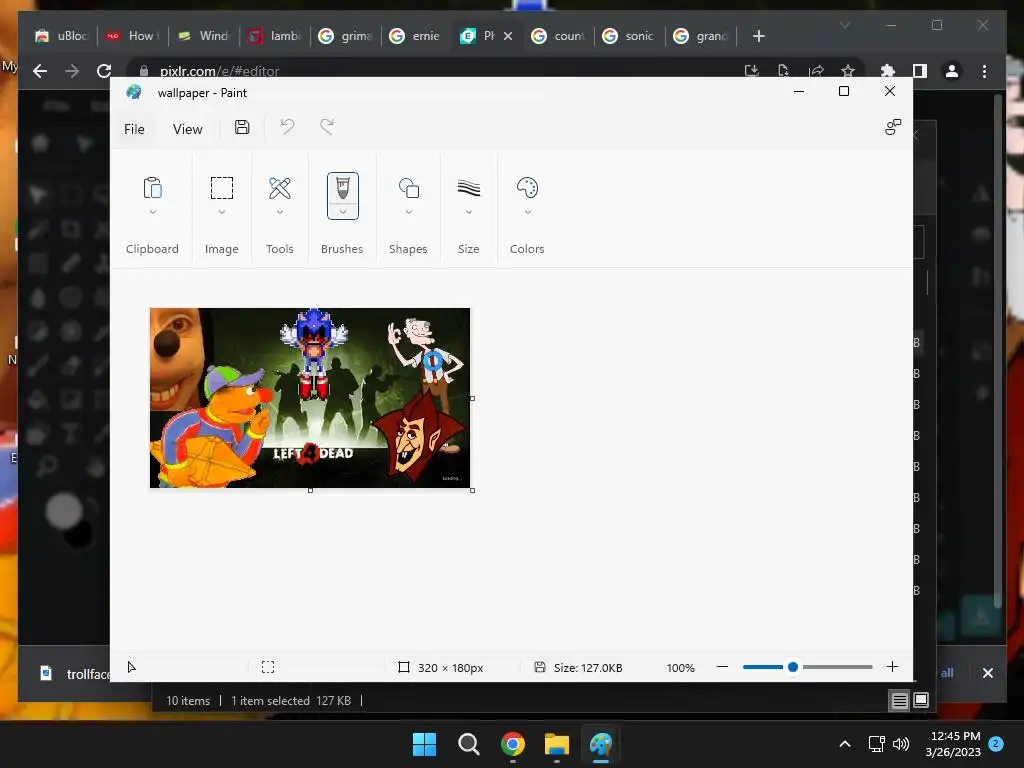Open Chrome's profile avatar icon
The width and height of the screenshot is (1024, 768).
(952, 71)
